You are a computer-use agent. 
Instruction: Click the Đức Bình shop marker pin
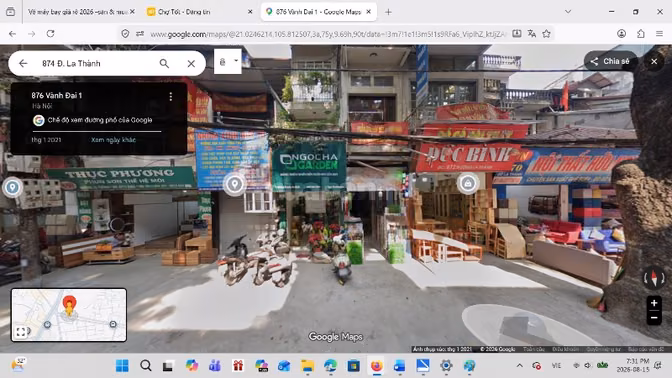tap(468, 183)
